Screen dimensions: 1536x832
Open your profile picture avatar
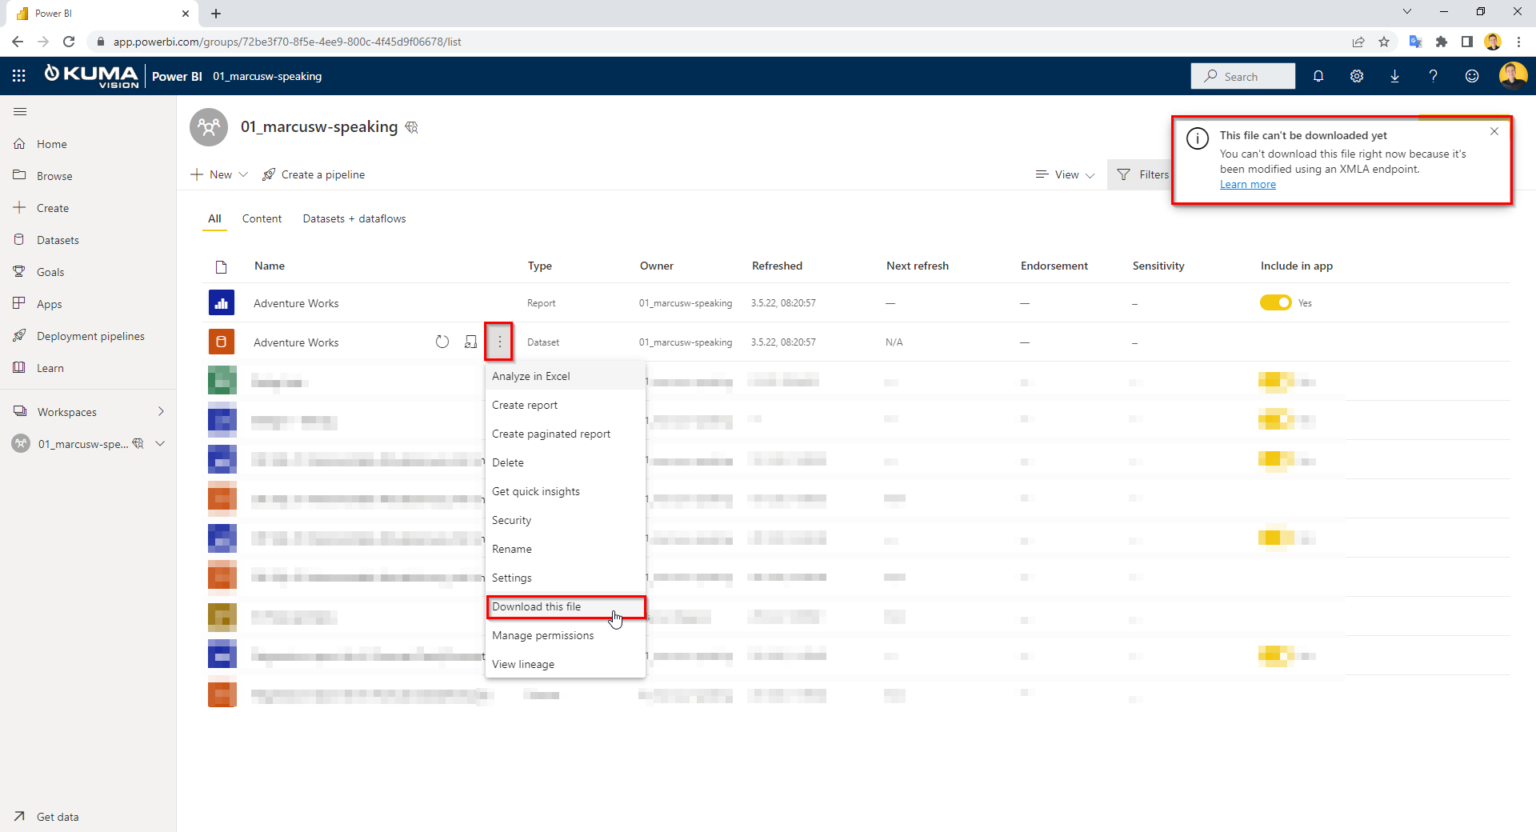[x=1512, y=75]
